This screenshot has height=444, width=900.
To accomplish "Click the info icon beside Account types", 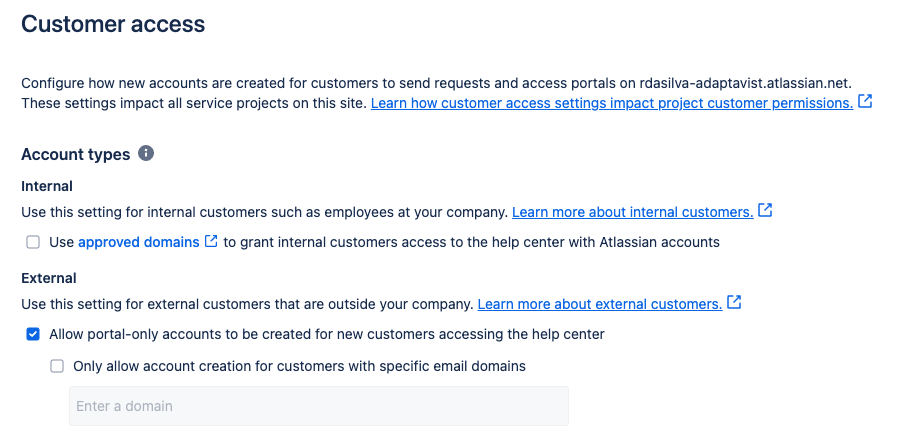I will [146, 154].
